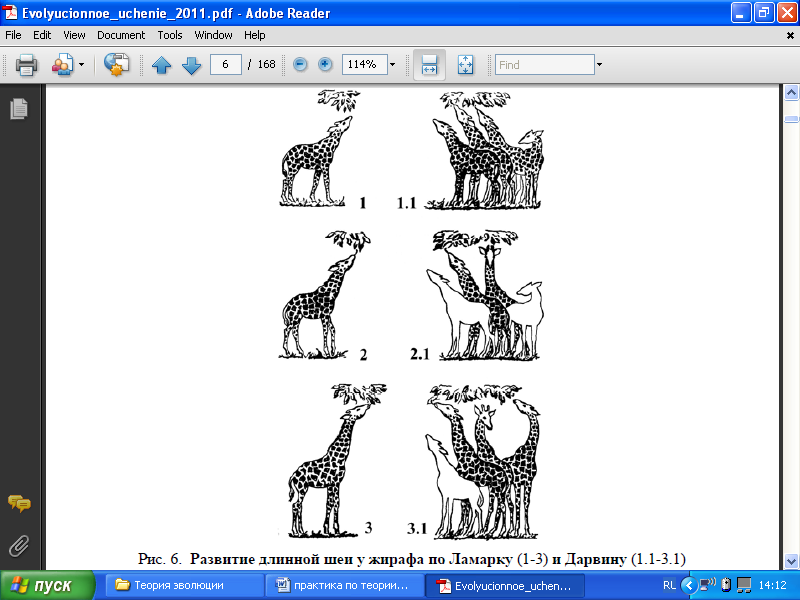Click the scrollbar up arrow
Viewport: 800px width, 600px height.
(x=791, y=93)
